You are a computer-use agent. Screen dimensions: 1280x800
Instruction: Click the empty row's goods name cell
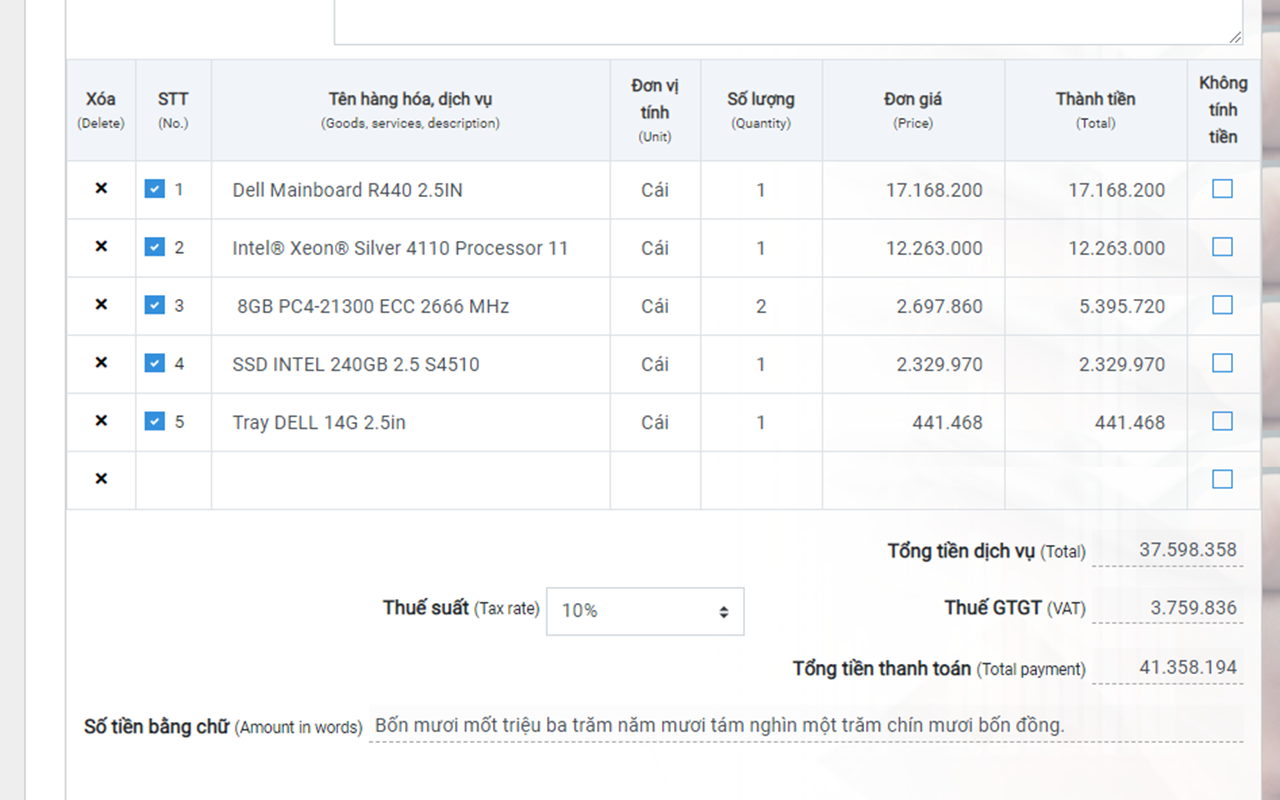coord(410,480)
